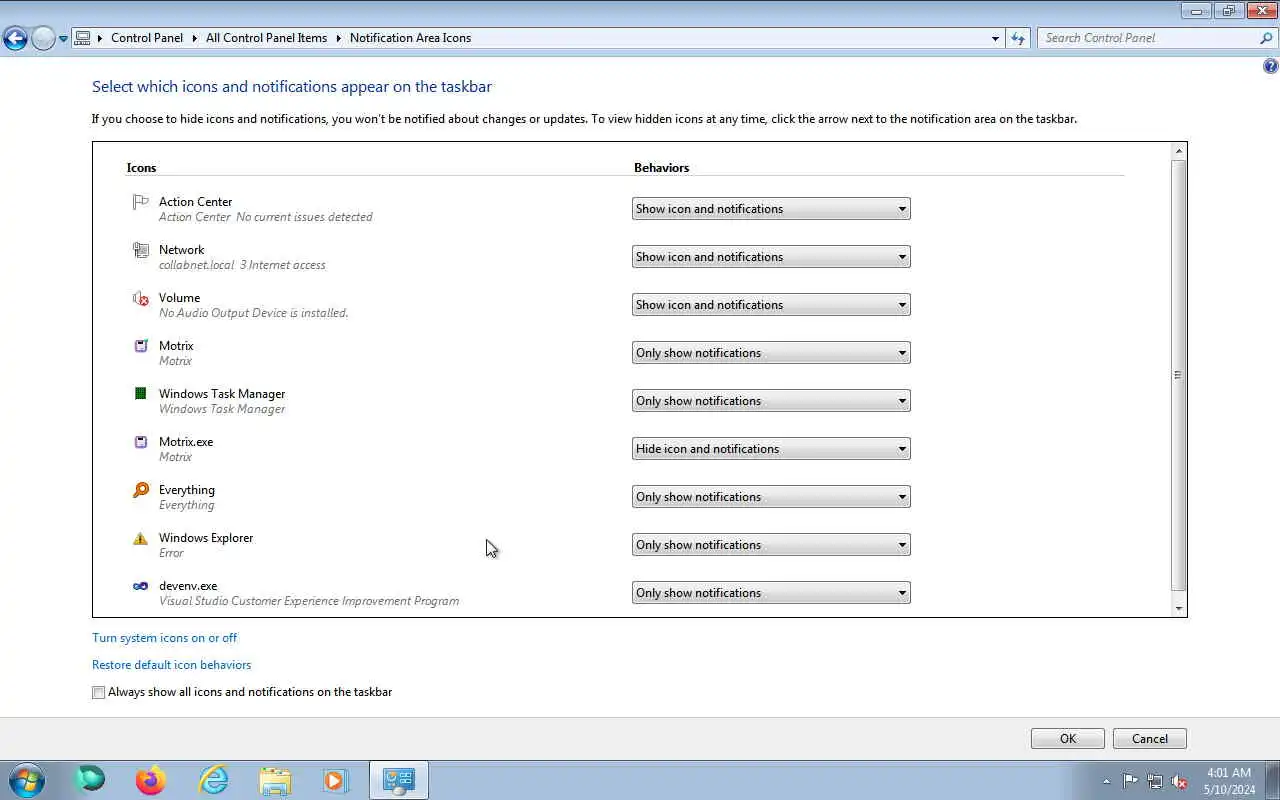Open the Windows Start button
Viewport: 1280px width, 800px height.
pyautogui.click(x=27, y=780)
